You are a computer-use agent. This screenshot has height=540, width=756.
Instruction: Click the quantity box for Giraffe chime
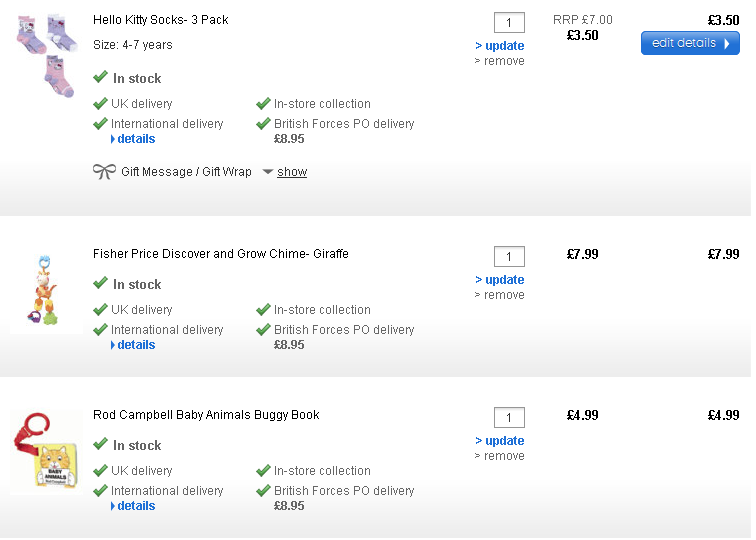point(509,256)
